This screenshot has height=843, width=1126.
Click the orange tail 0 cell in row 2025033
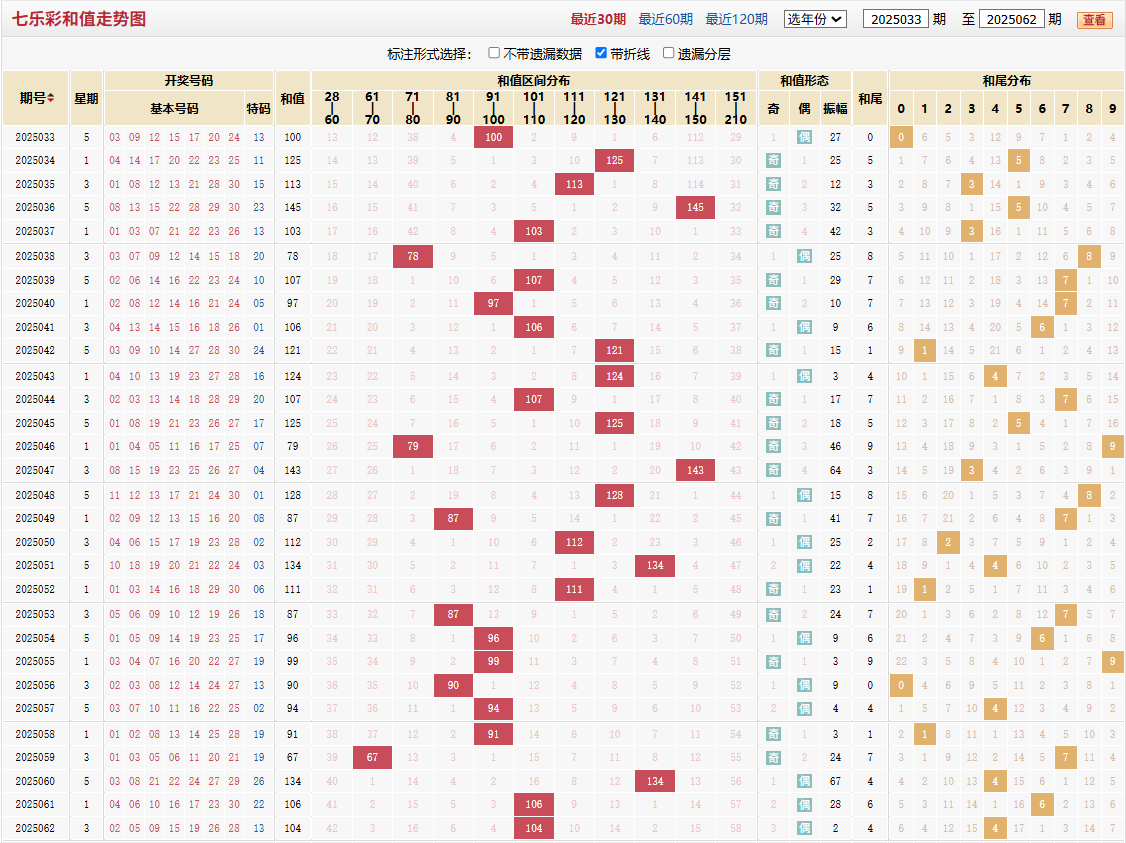[x=901, y=137]
